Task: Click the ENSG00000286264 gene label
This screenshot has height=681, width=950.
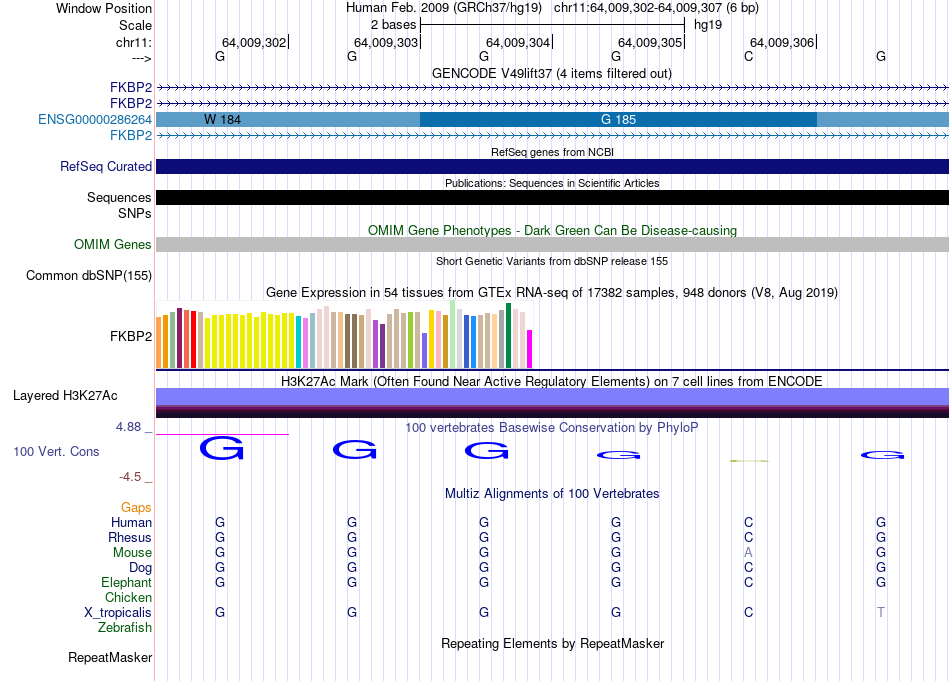Action: pyautogui.click(x=95, y=119)
